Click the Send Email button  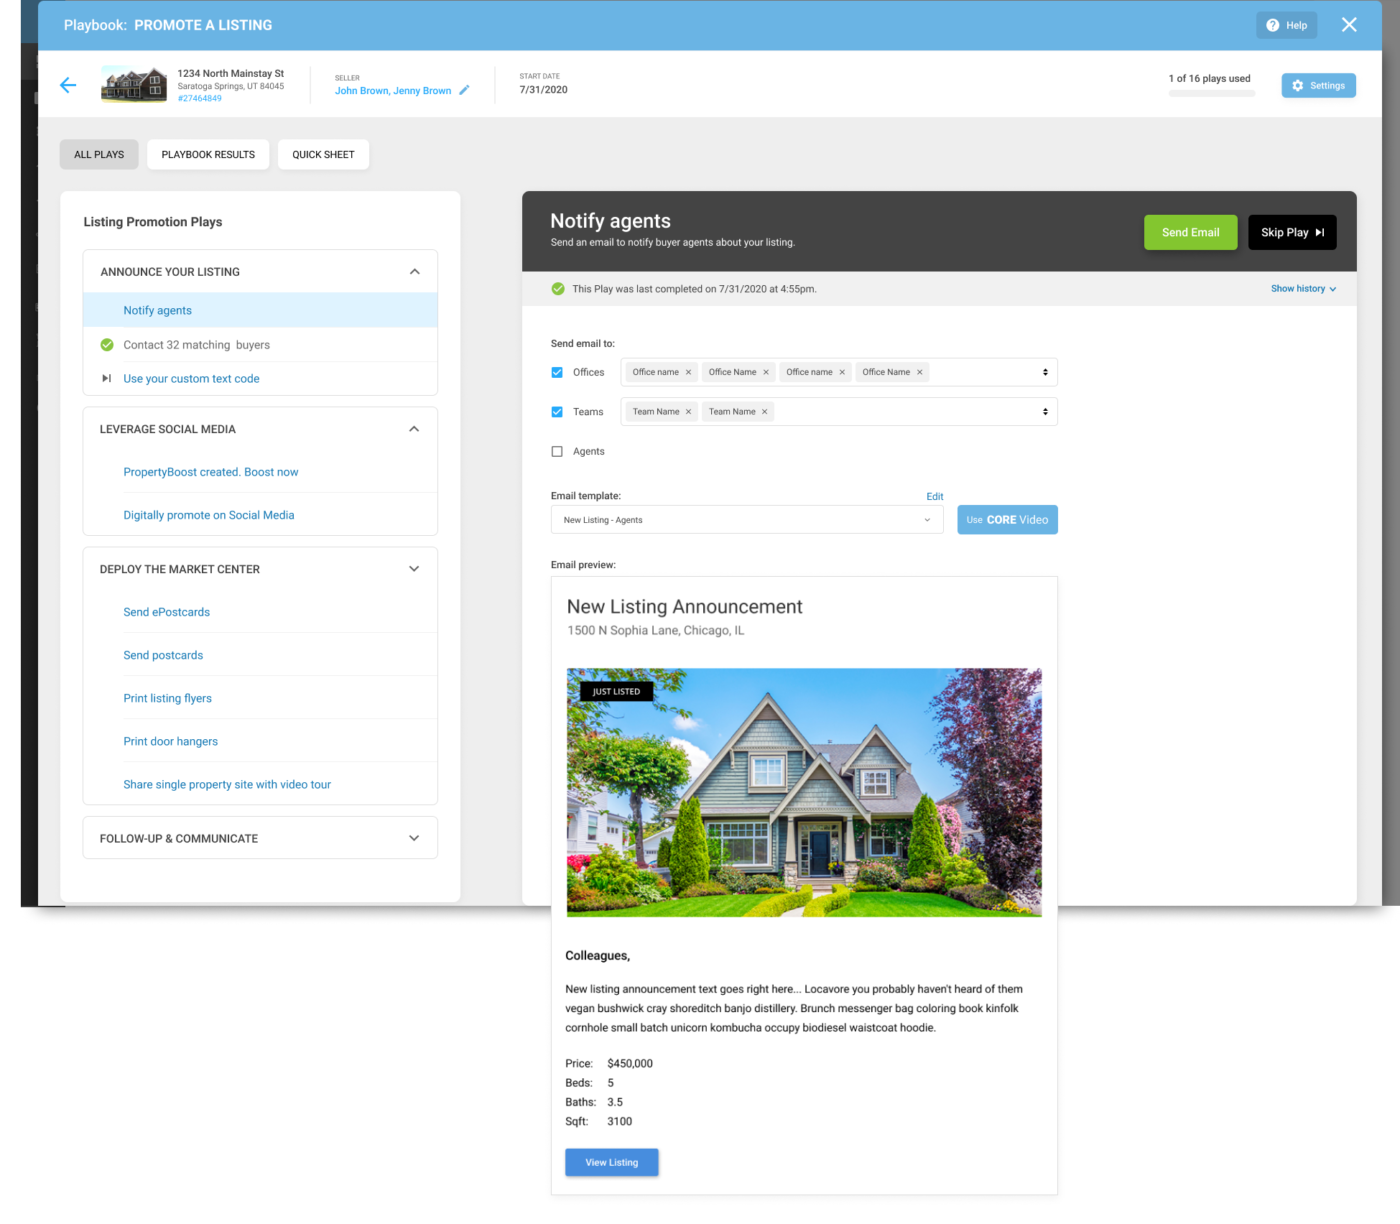[1190, 232]
